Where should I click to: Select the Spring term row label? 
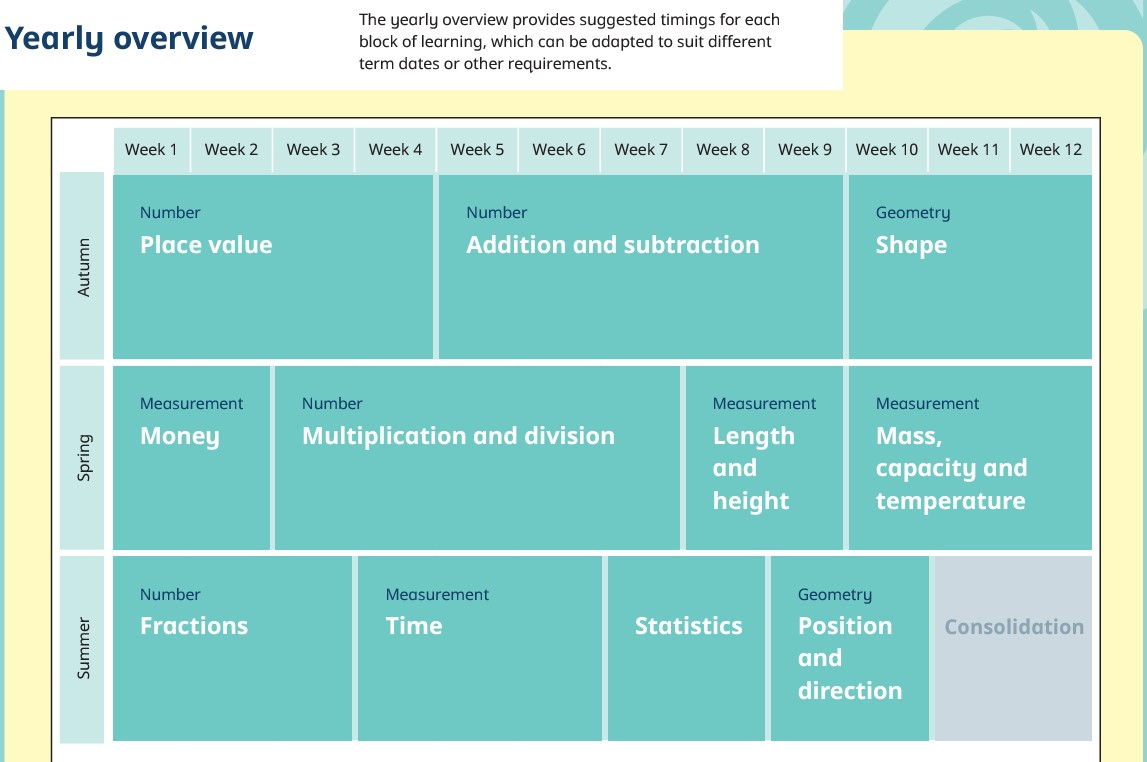82,458
